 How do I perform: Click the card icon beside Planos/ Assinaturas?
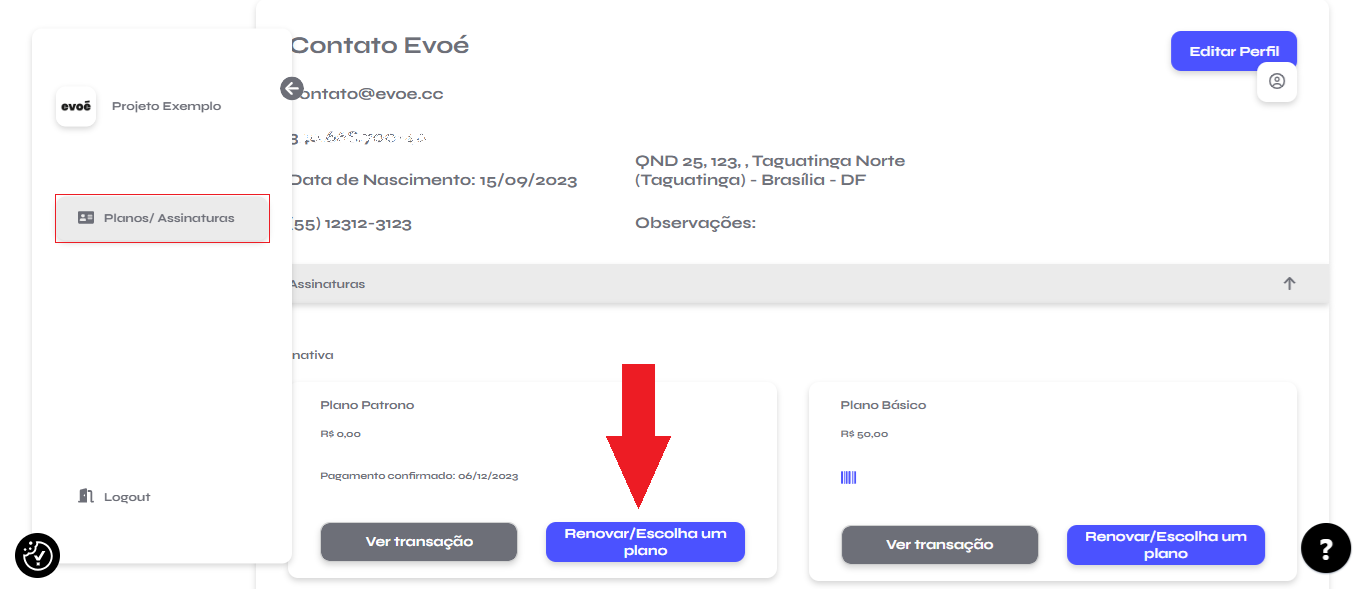point(86,218)
